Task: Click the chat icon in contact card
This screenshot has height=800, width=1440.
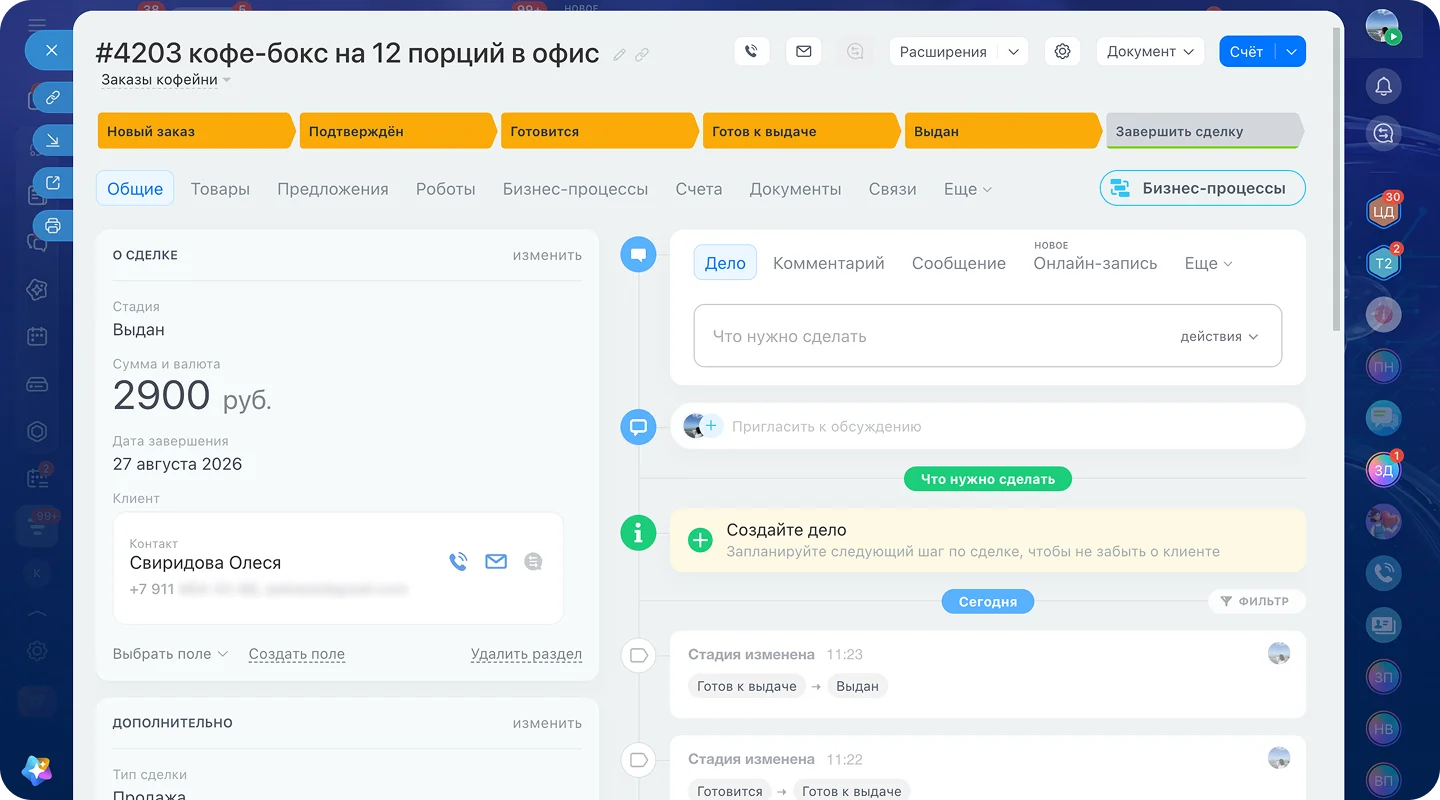Action: point(534,562)
